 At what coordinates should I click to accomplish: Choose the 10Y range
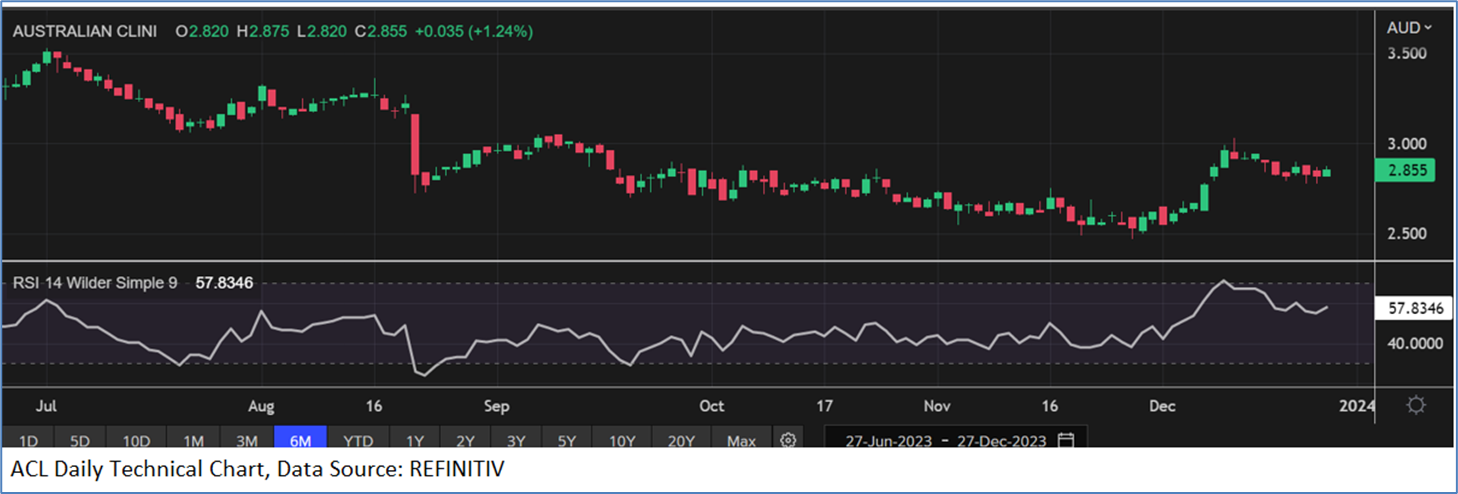click(x=621, y=440)
